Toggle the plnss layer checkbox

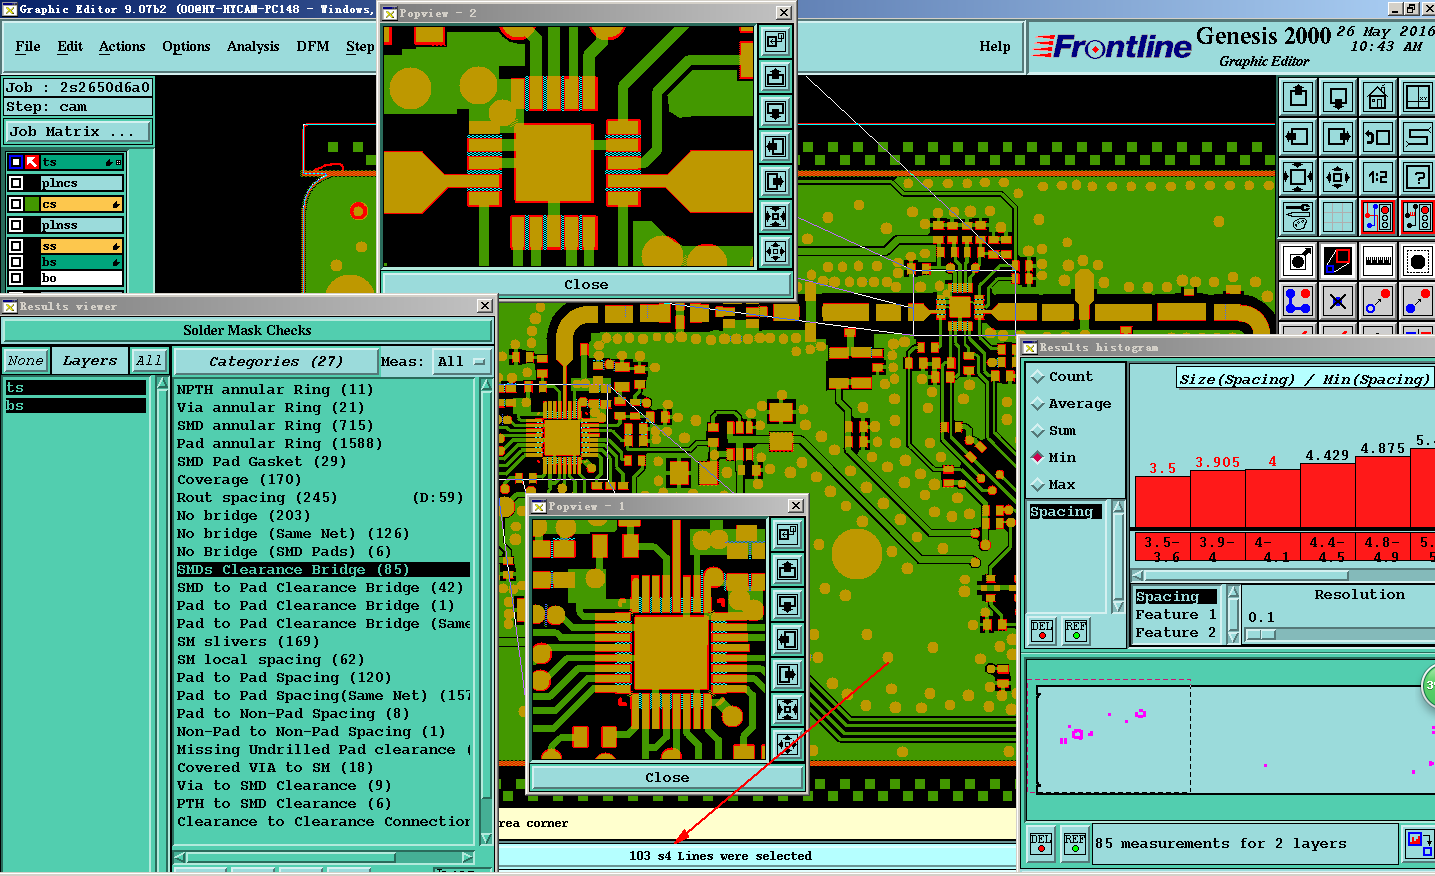[x=16, y=225]
